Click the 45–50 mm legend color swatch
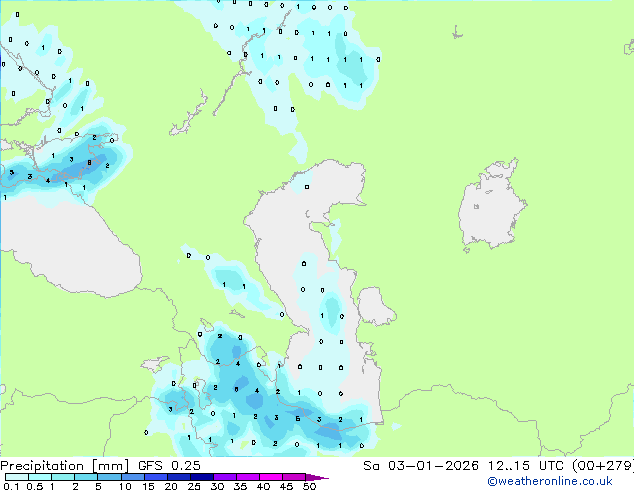634x490 pixels. 294,477
